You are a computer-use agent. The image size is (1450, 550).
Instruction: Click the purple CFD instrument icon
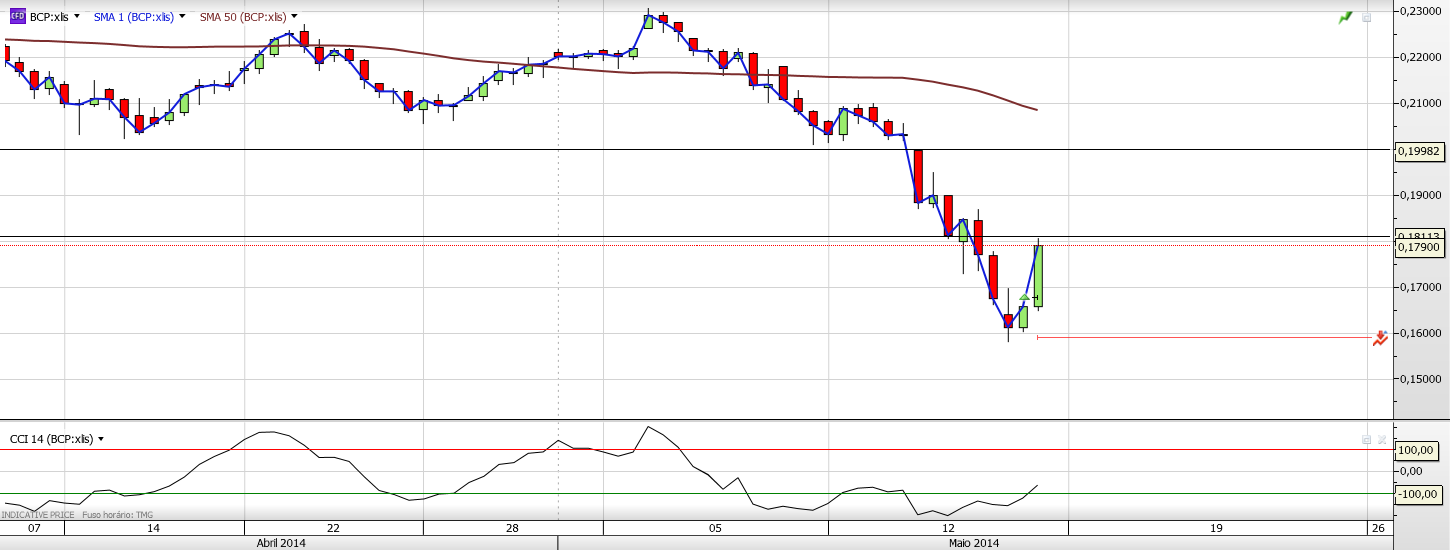pyautogui.click(x=17, y=17)
